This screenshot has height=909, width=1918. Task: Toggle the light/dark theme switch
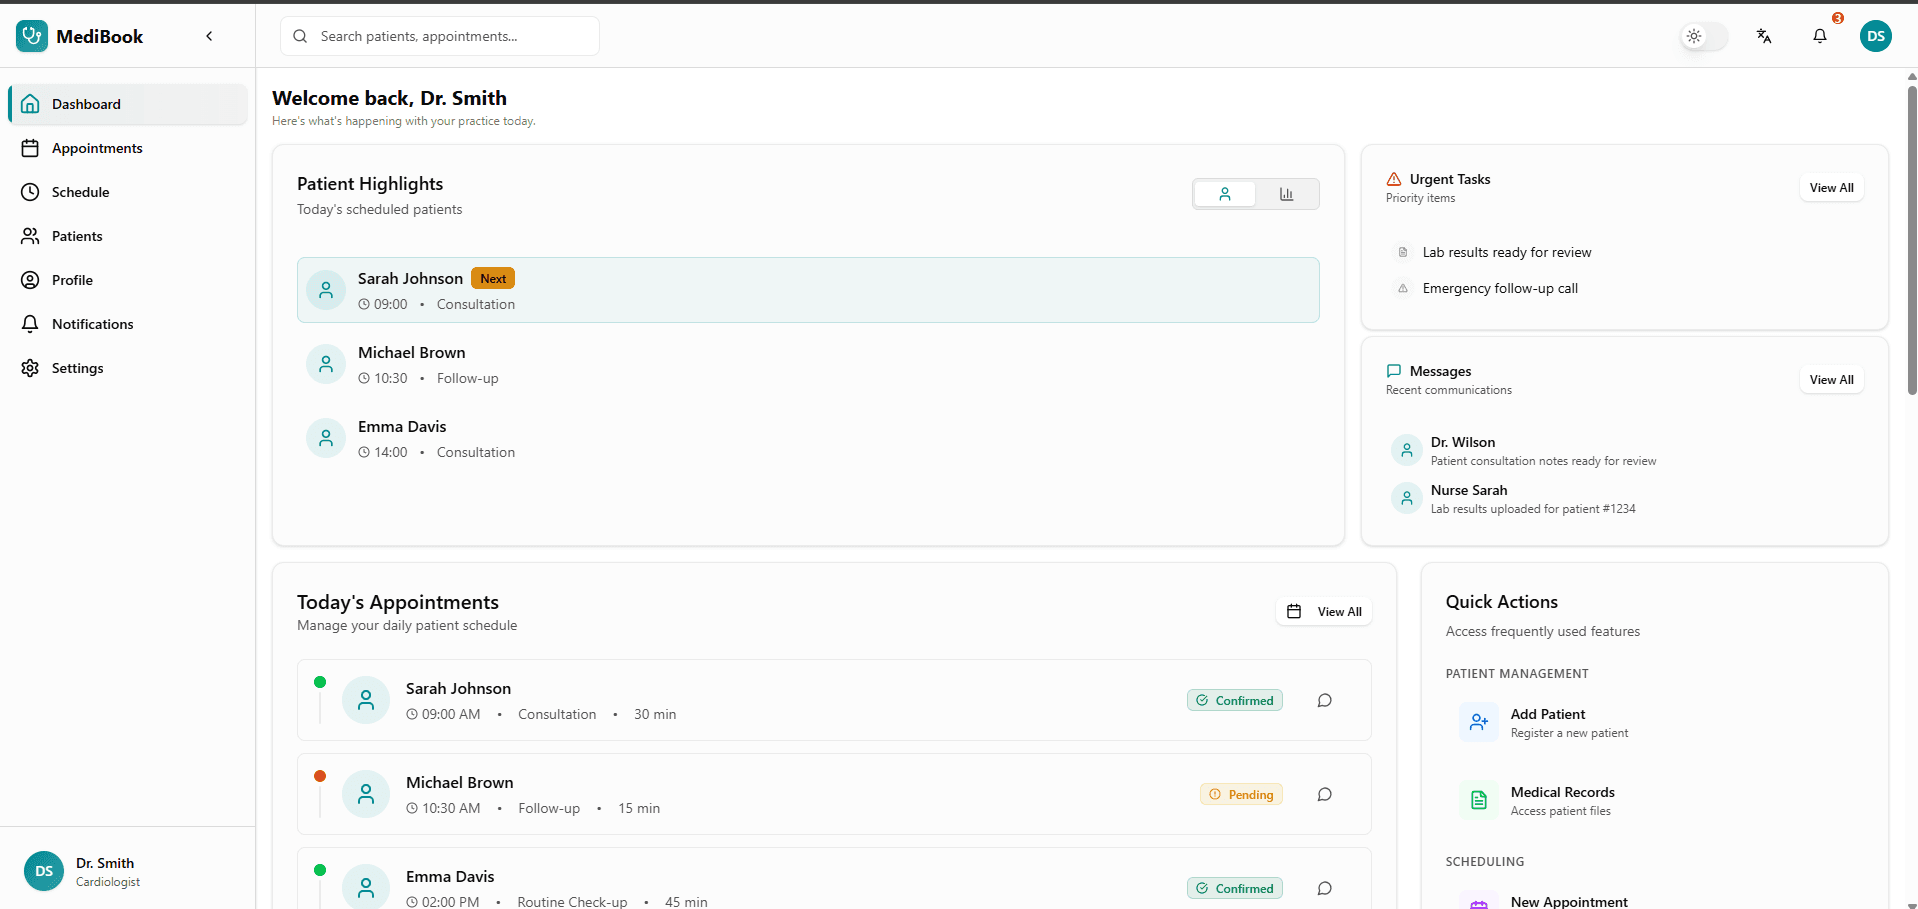1704,36
